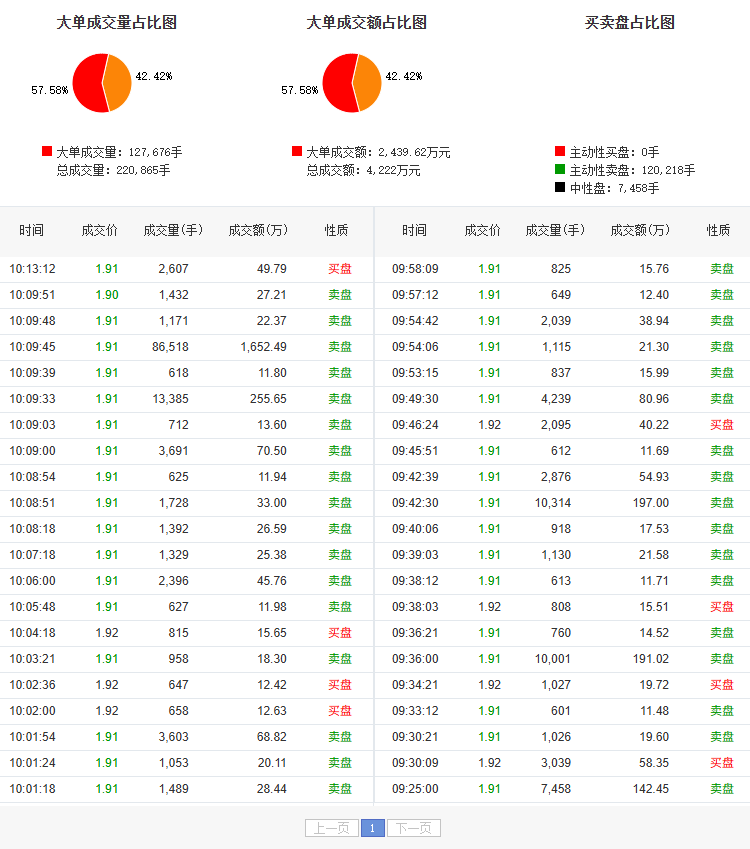Click the left table 成交价 column header
The width and height of the screenshot is (750, 849).
pyautogui.click(x=100, y=231)
